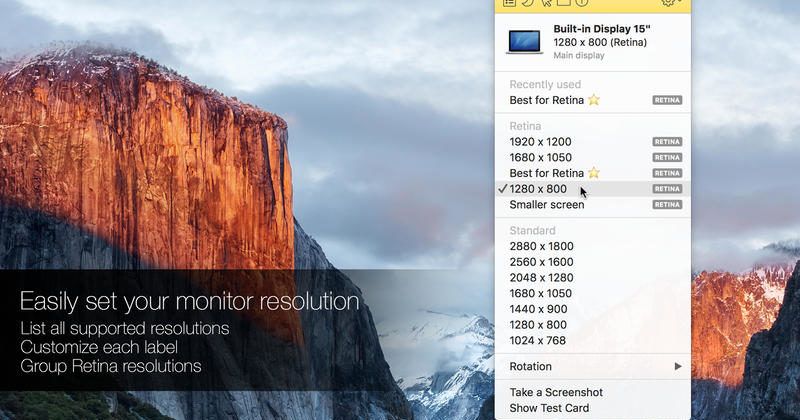Click the RETINA badge on the Smaller screen row
The image size is (800, 420).
(667, 205)
